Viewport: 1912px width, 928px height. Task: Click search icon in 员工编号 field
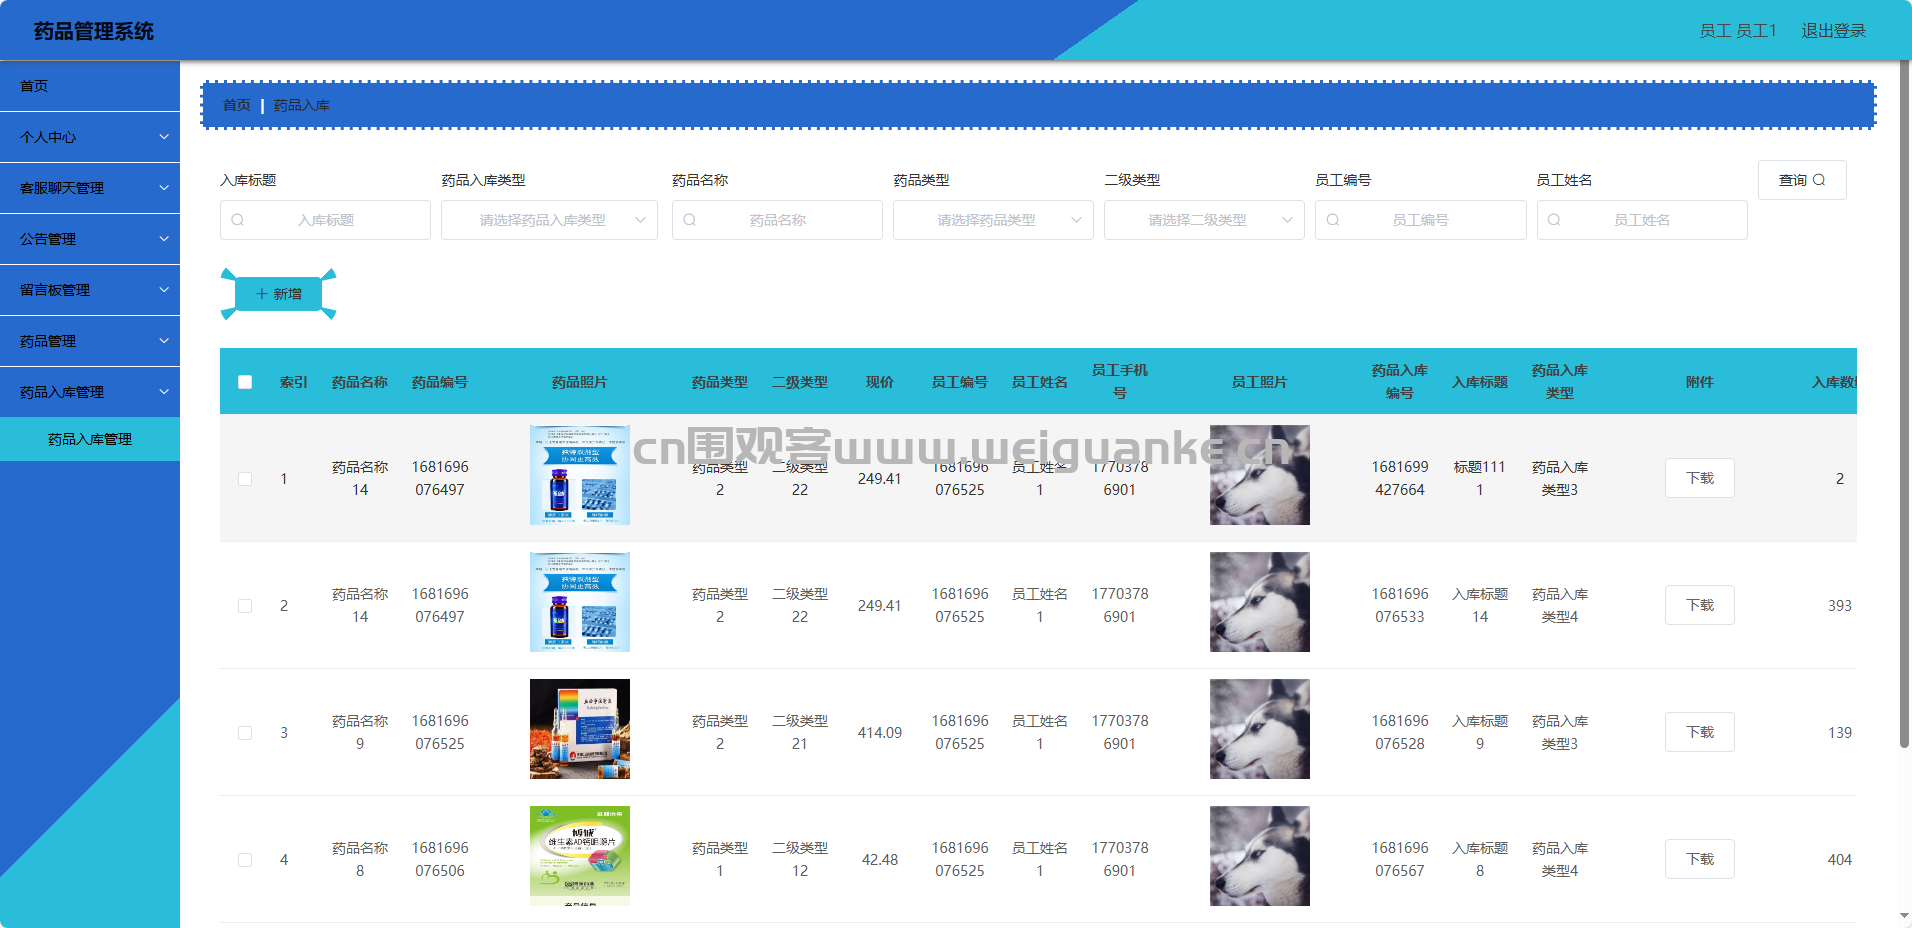coord(1333,220)
